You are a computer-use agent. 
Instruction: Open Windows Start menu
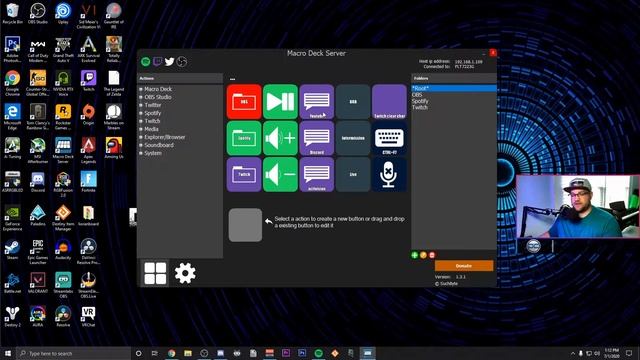pos(7,353)
